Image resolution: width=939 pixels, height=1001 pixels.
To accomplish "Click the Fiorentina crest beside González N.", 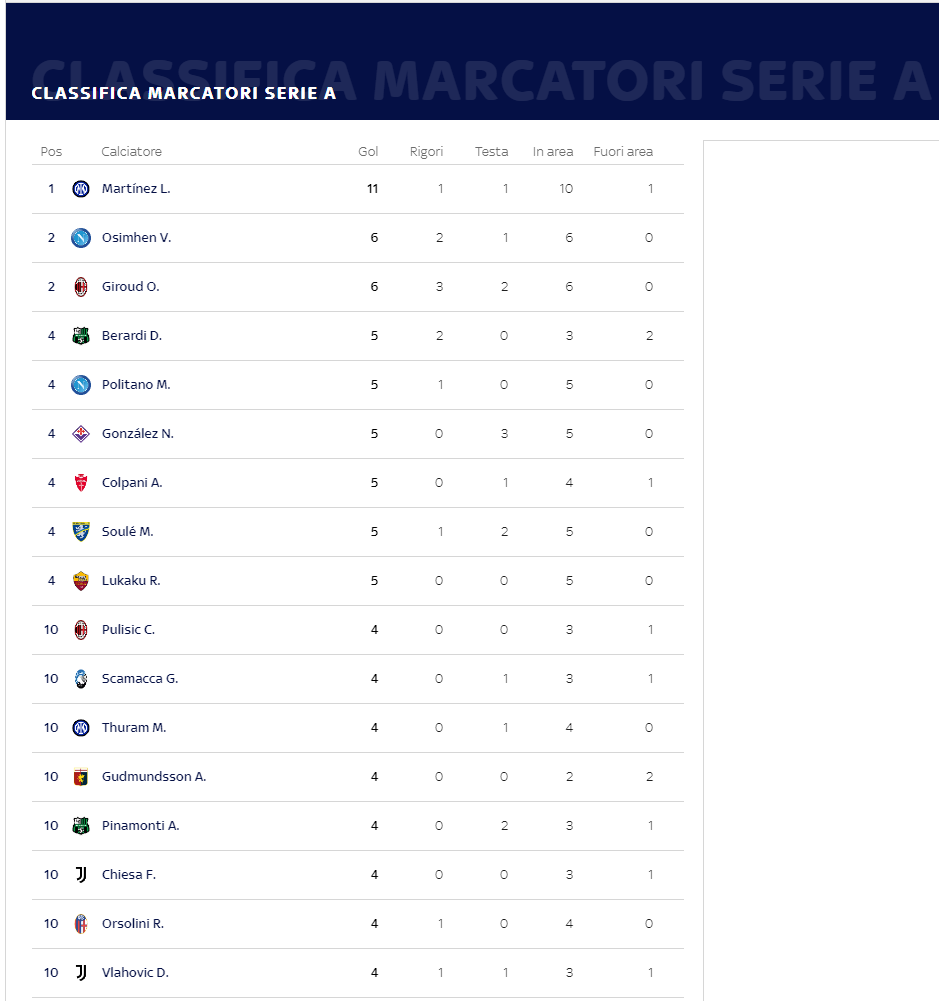I will click(x=81, y=434).
